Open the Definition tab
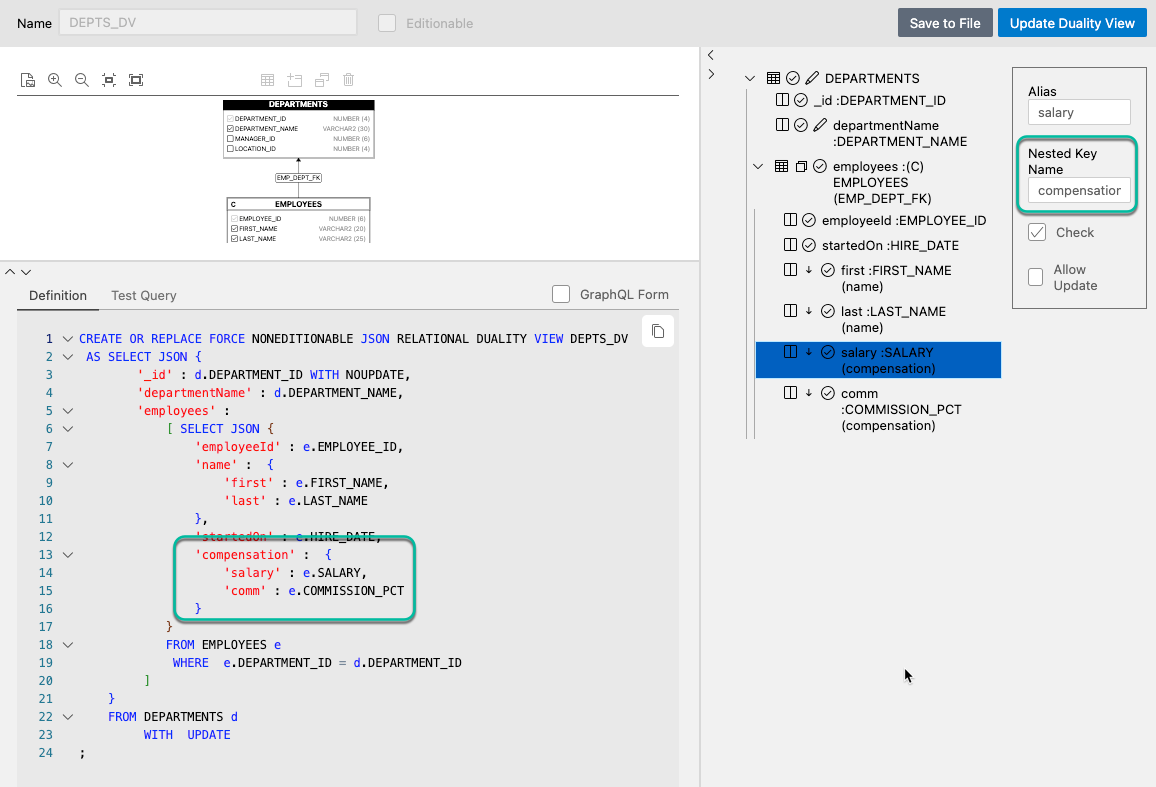The height and width of the screenshot is (787, 1156). tap(58, 295)
